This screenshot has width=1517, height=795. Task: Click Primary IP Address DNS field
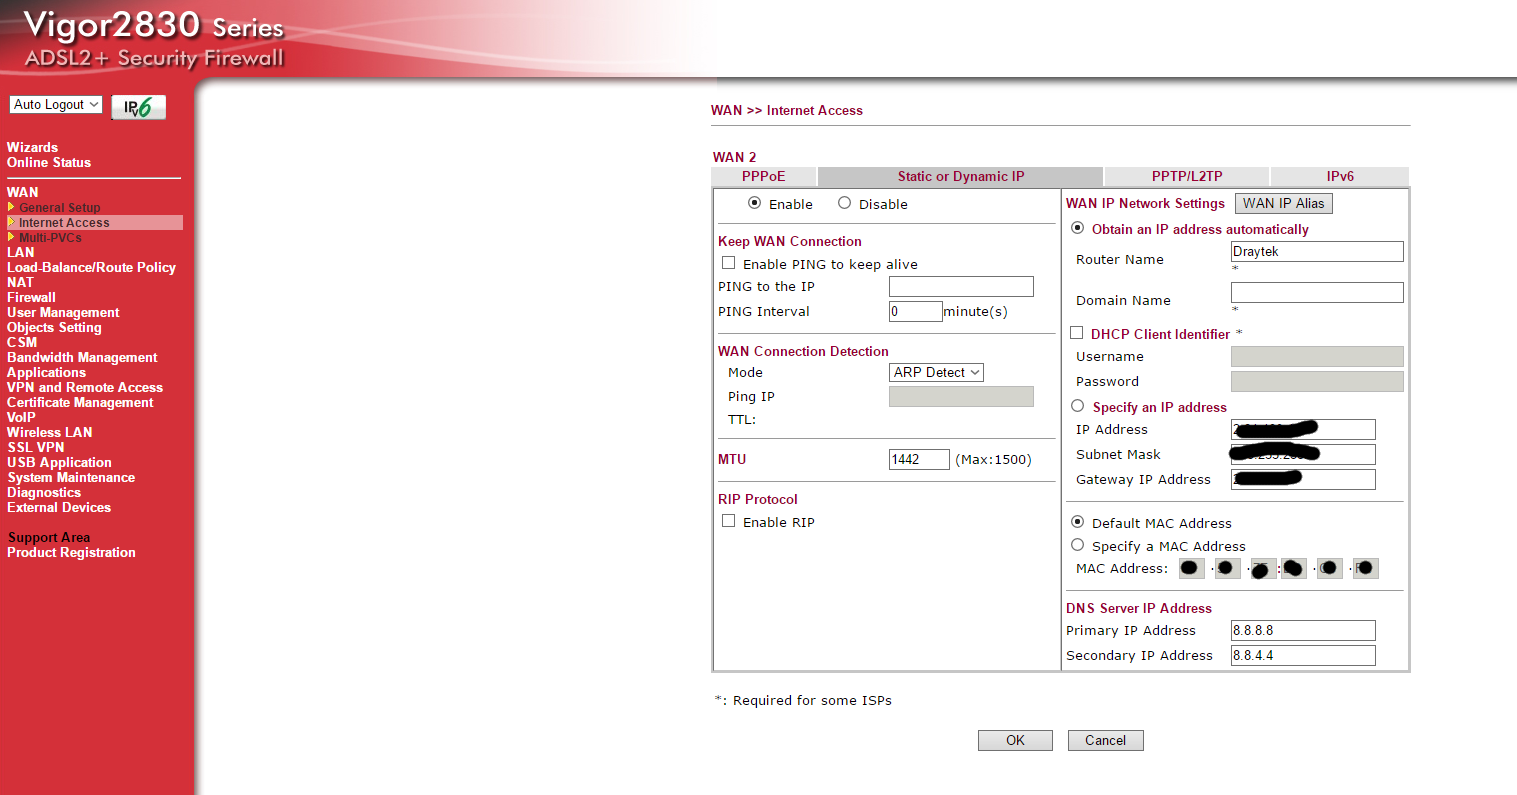(x=1303, y=631)
